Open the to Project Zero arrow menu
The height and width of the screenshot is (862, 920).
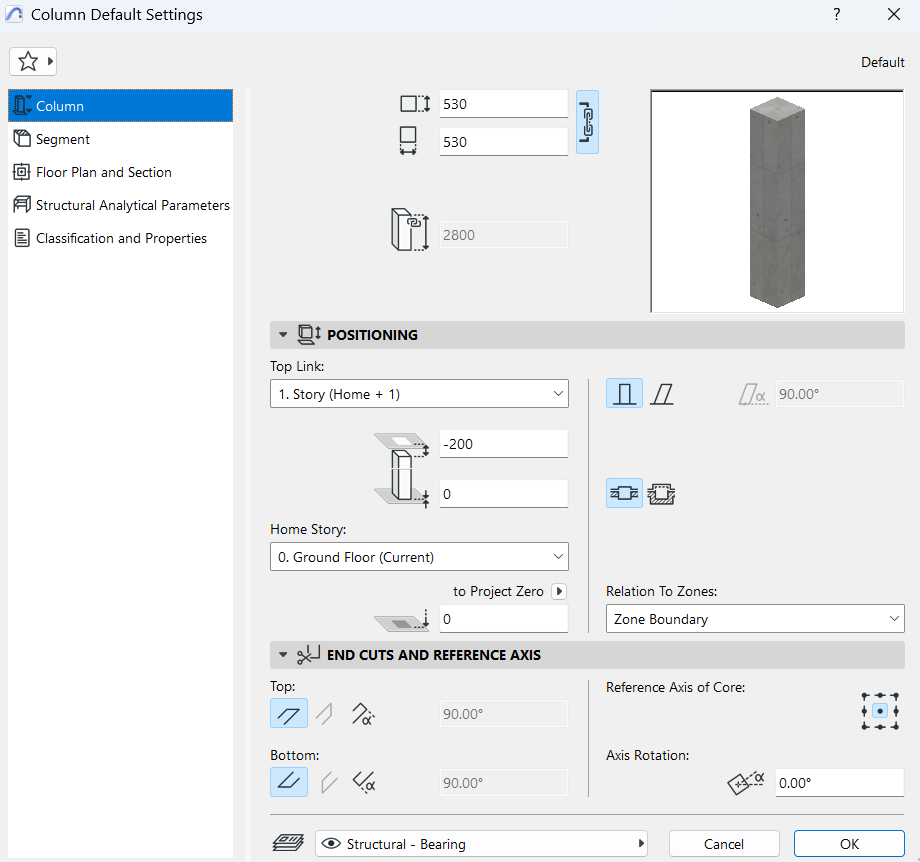559,591
